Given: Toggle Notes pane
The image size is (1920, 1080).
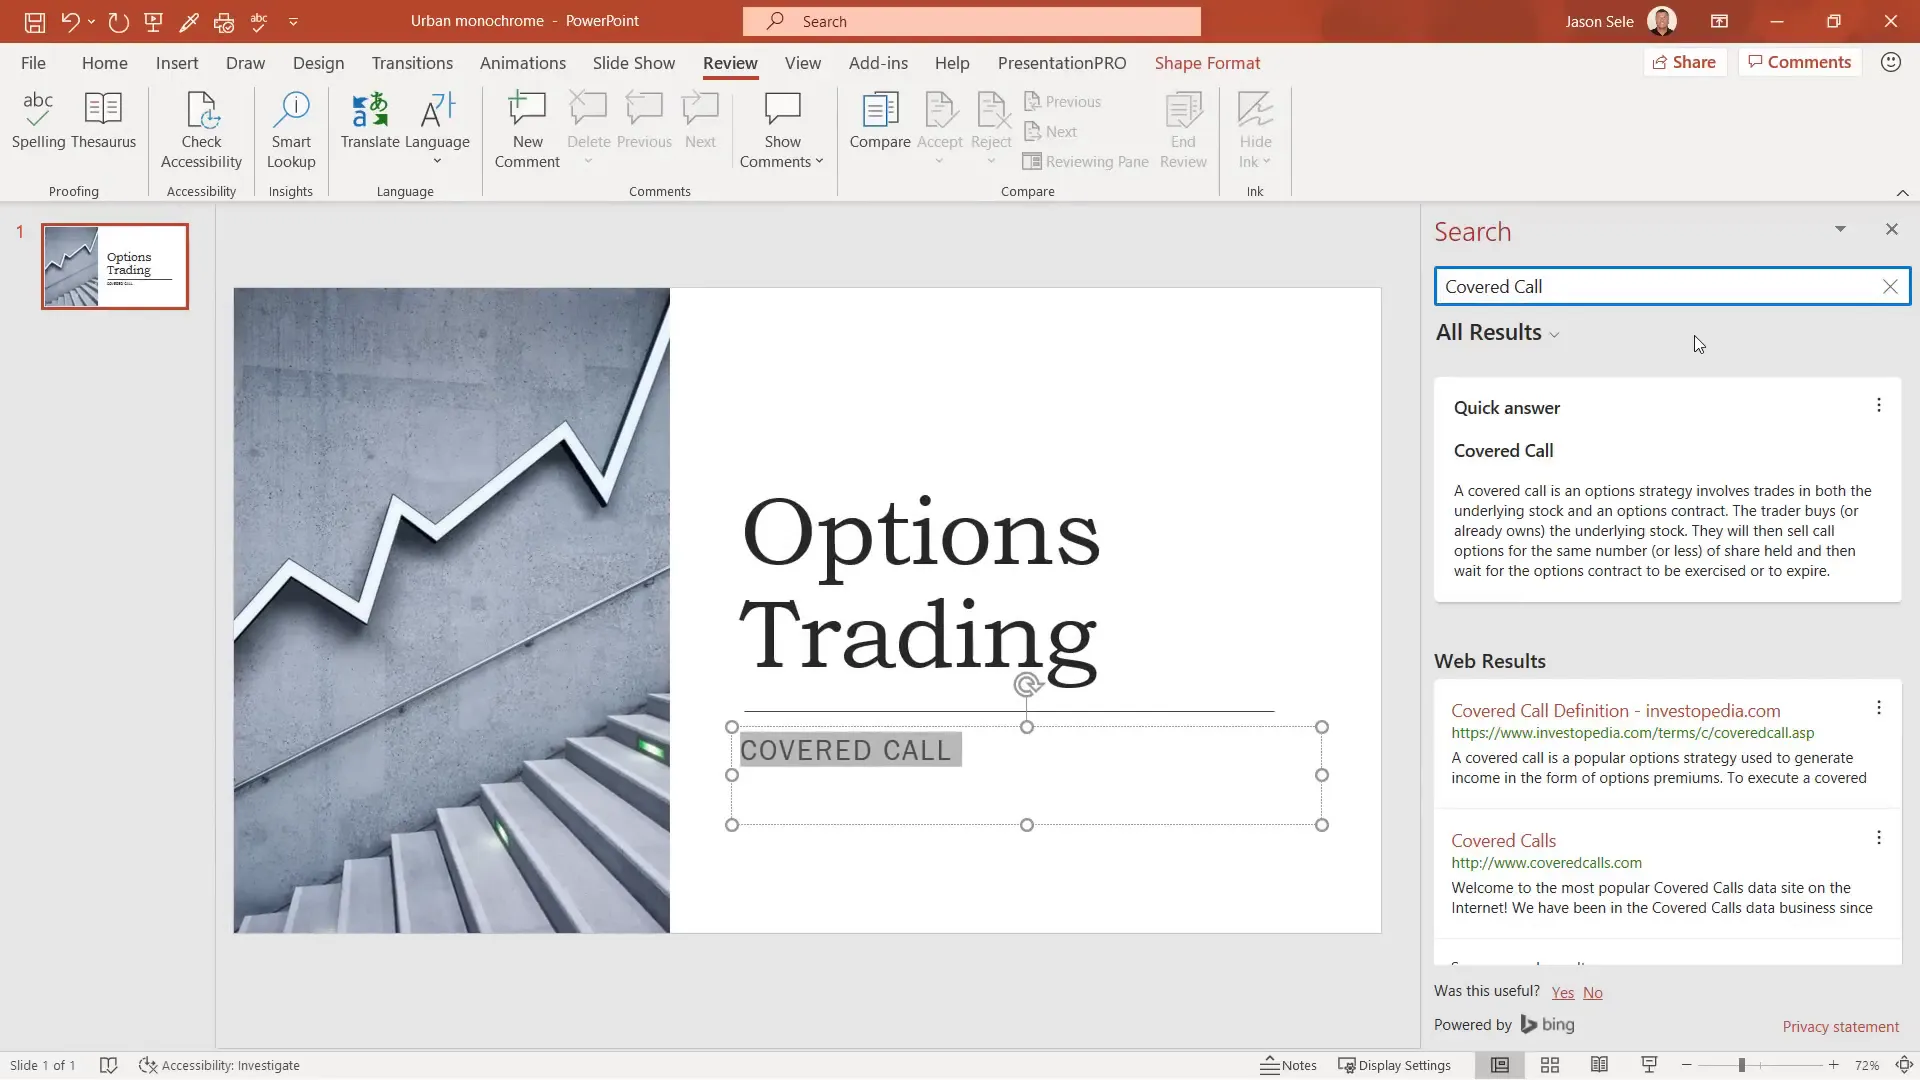Looking at the screenshot, I should [x=1288, y=1065].
